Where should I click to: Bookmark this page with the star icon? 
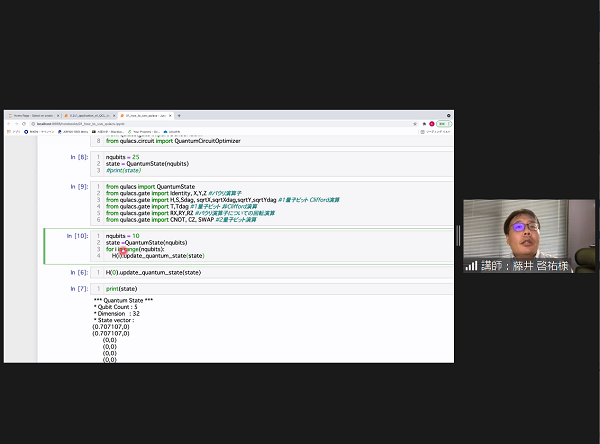(x=415, y=124)
